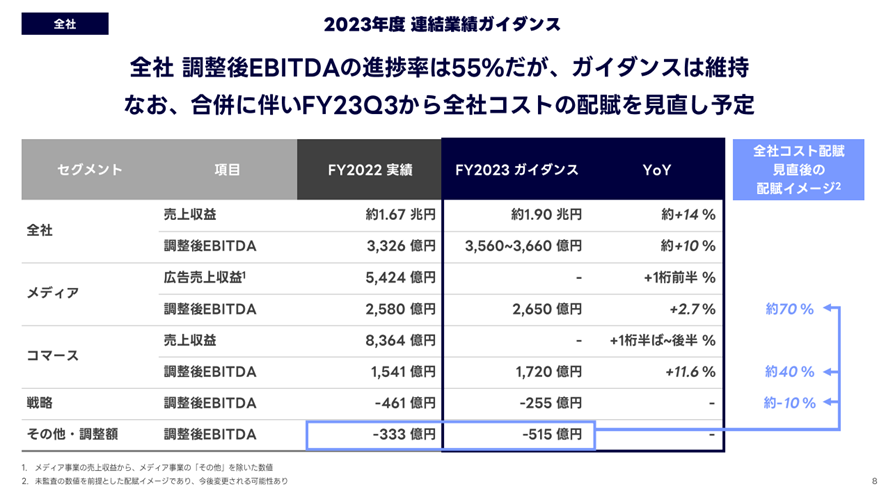The width and height of the screenshot is (886, 498).
Task: Select the コマース segment row label
Action: coord(54,355)
